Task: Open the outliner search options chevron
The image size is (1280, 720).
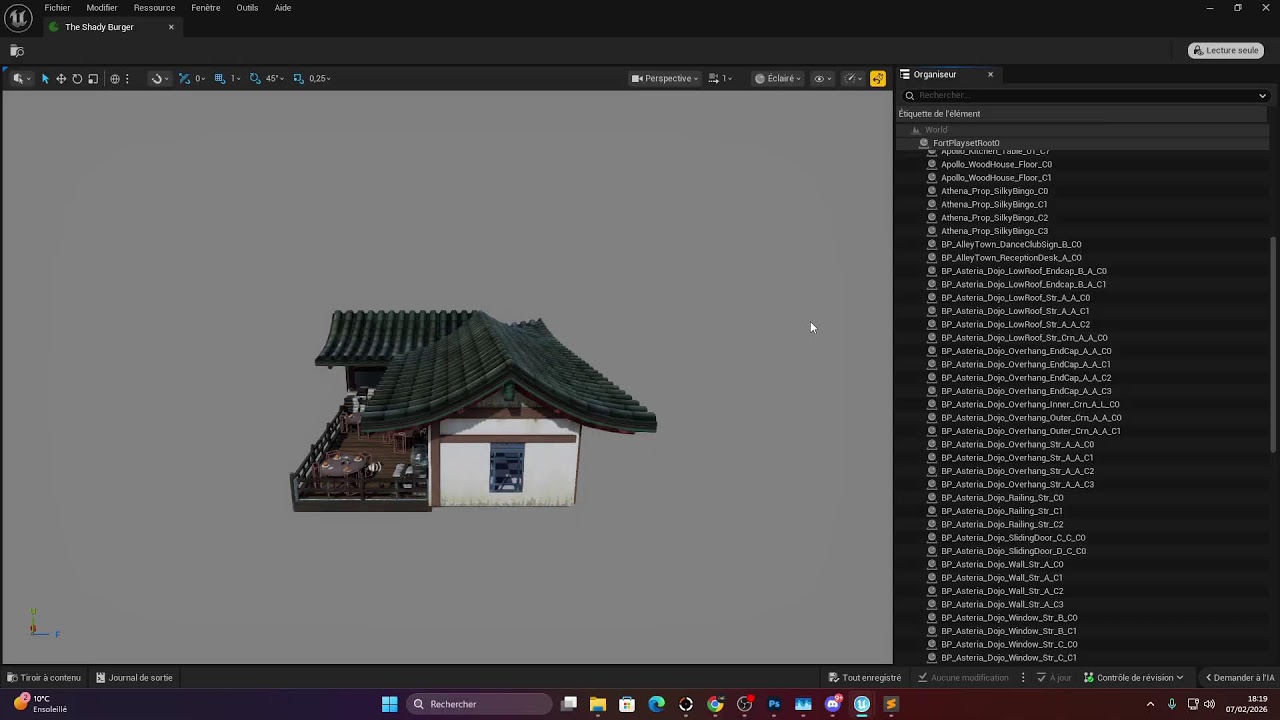Action: pyautogui.click(x=1262, y=96)
